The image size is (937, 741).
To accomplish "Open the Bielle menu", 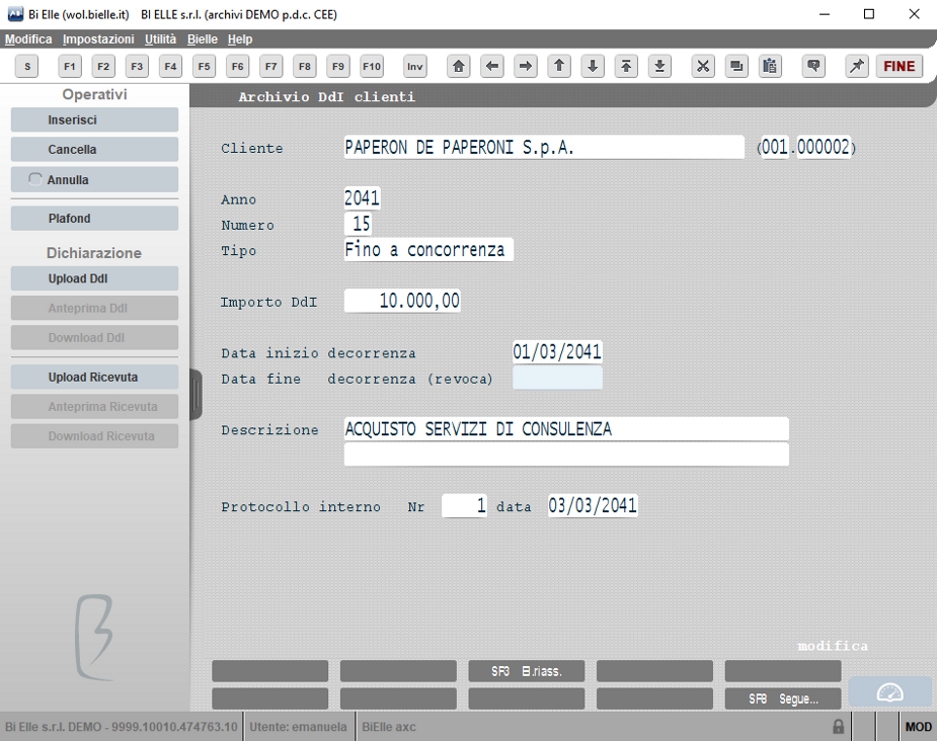I will [202, 39].
